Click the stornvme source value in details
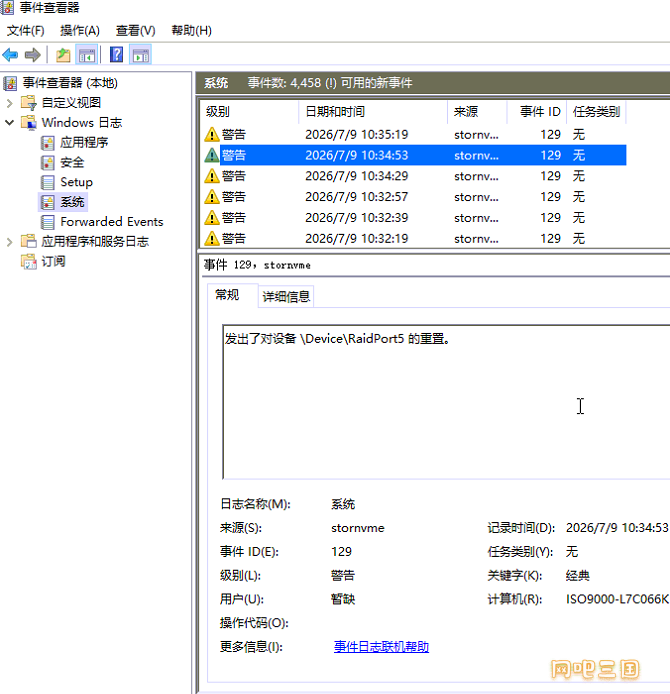 (x=358, y=528)
